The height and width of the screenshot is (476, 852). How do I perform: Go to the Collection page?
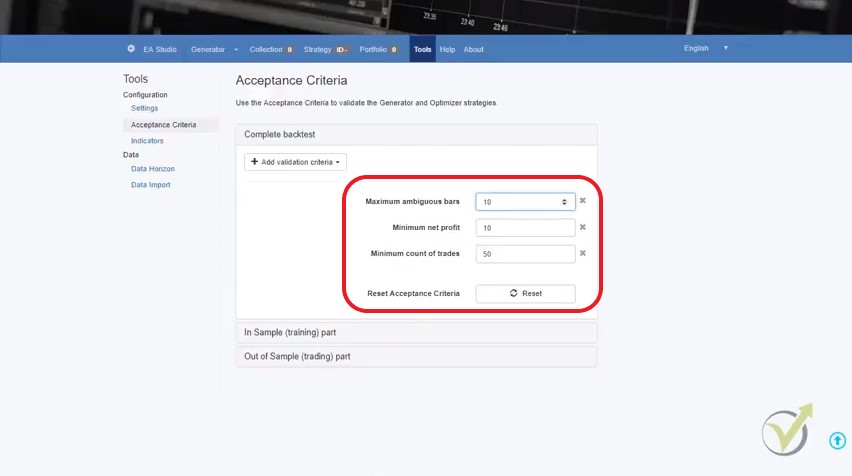pyautogui.click(x=266, y=49)
